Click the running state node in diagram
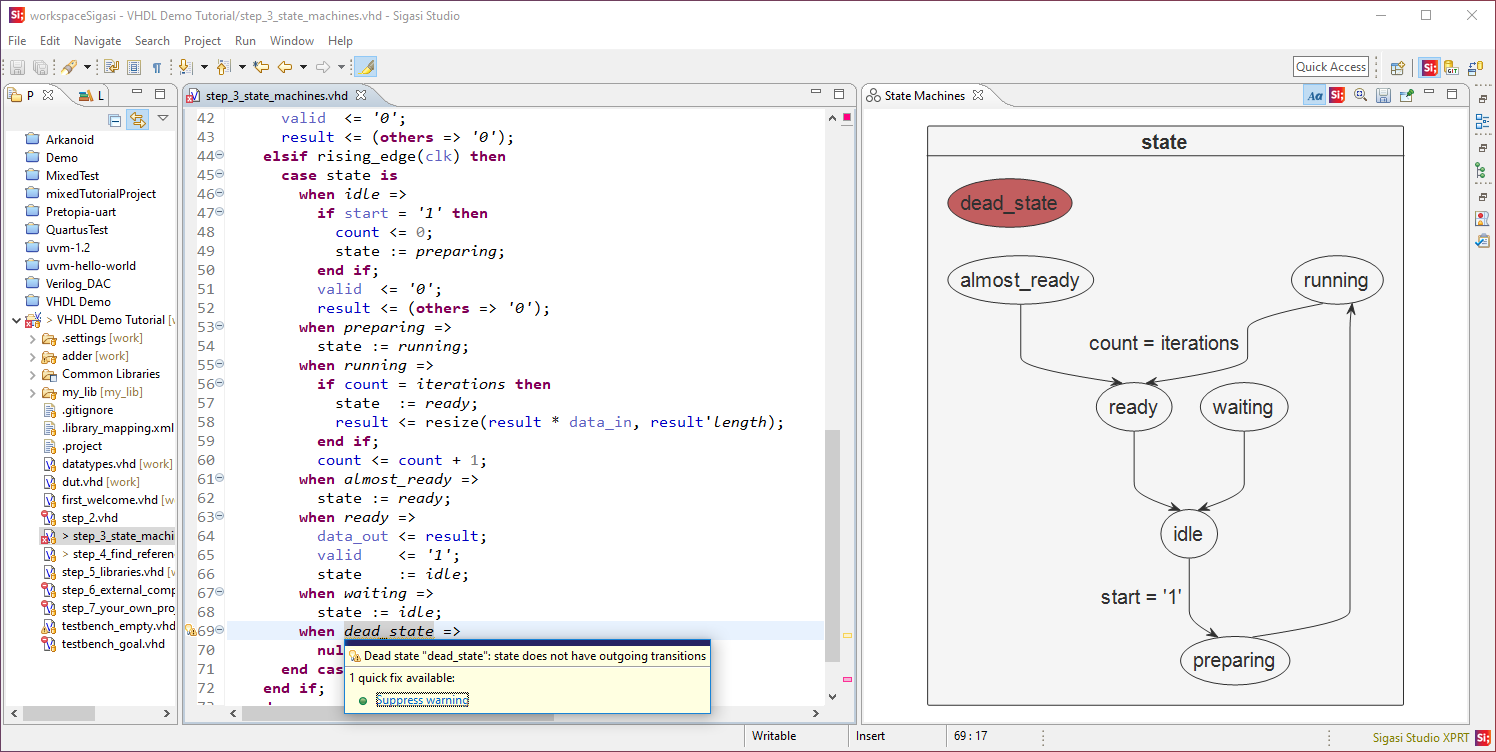 (x=1336, y=281)
